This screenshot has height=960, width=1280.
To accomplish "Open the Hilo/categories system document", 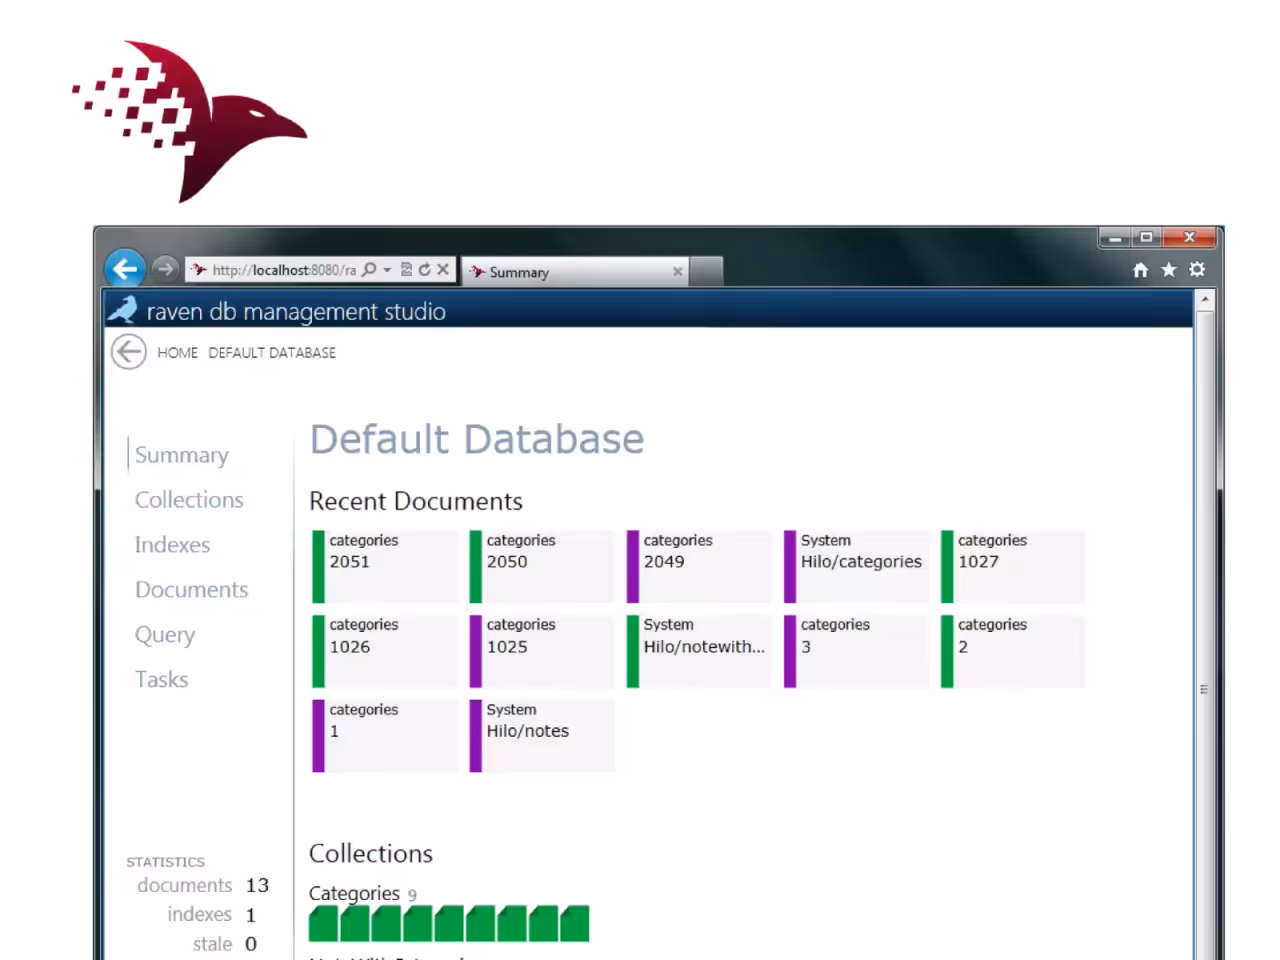I will tap(856, 566).
